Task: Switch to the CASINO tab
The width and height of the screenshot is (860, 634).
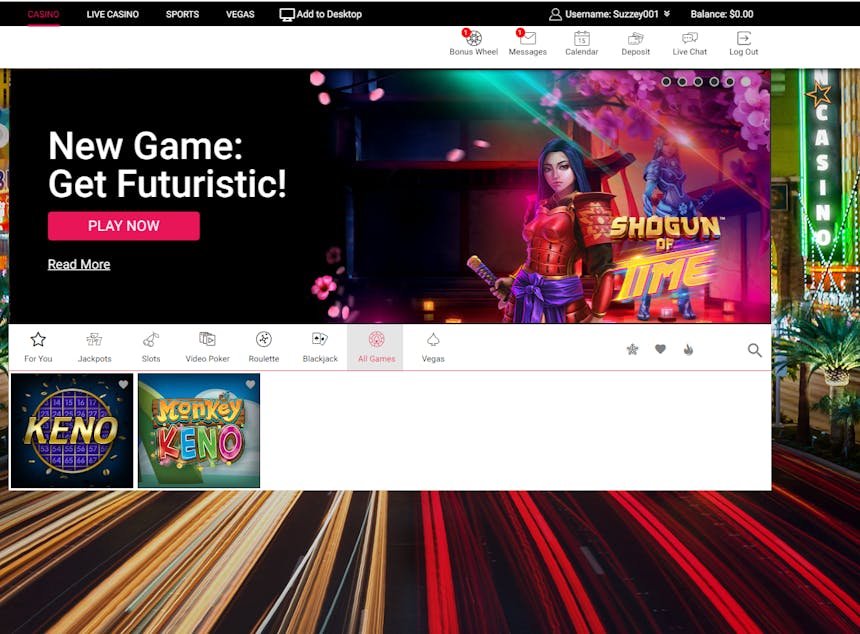Action: pos(43,14)
